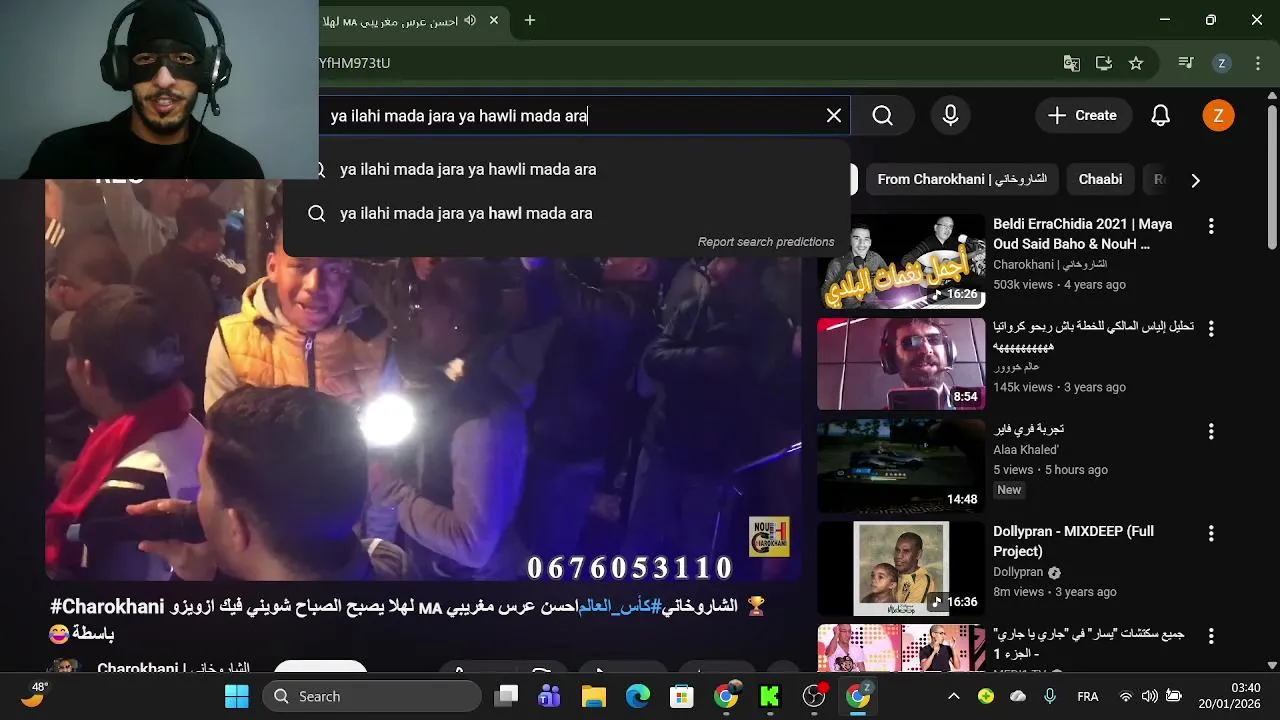Start voice search with microphone icon
1280x720 pixels.
coord(951,116)
